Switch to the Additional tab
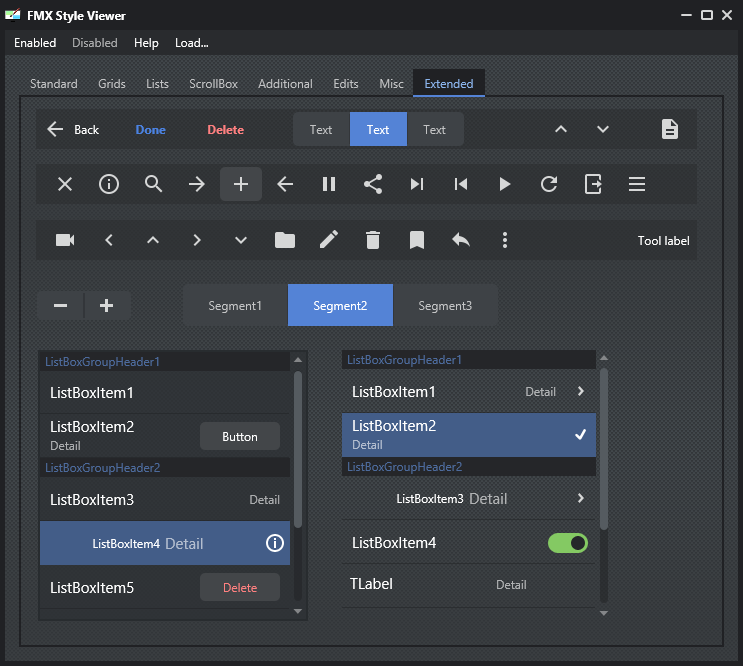The height and width of the screenshot is (666, 743). pos(285,84)
